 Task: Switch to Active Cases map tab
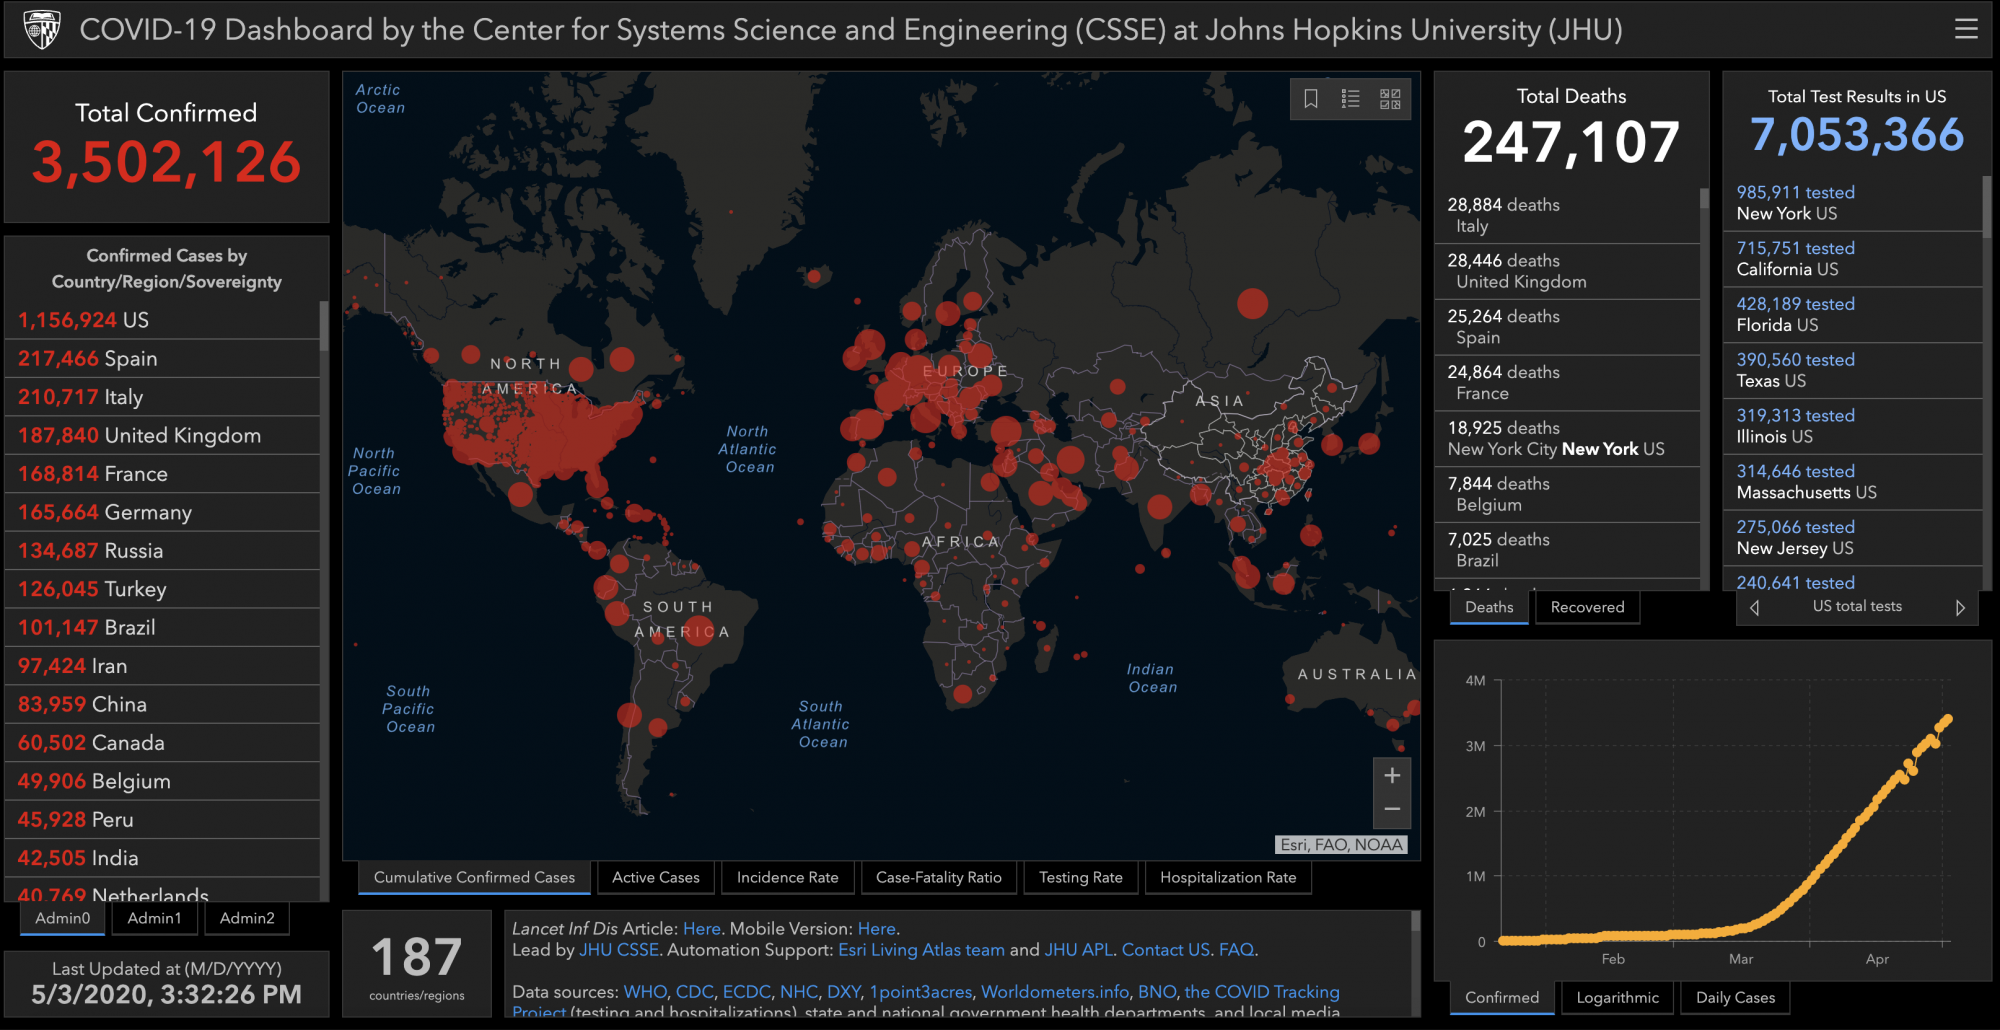(x=656, y=877)
